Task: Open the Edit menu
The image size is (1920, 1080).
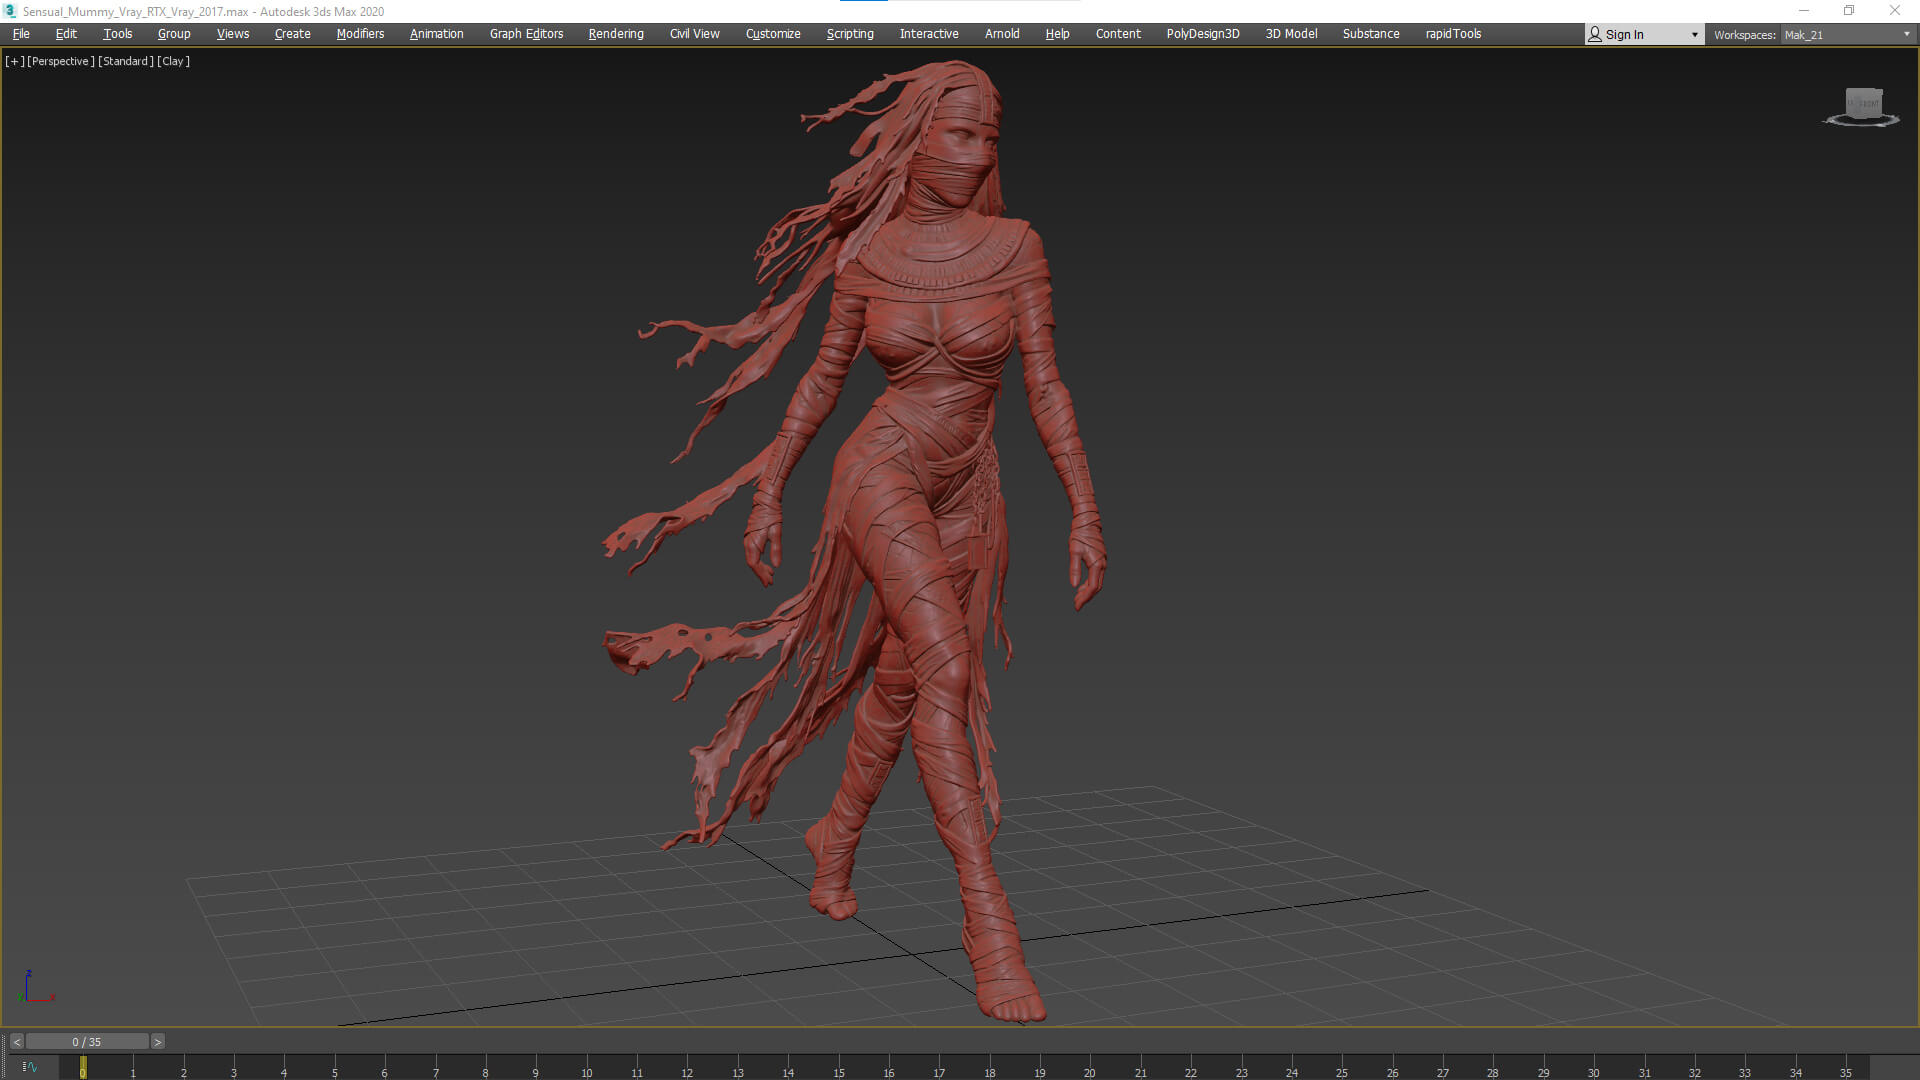Action: 66,34
